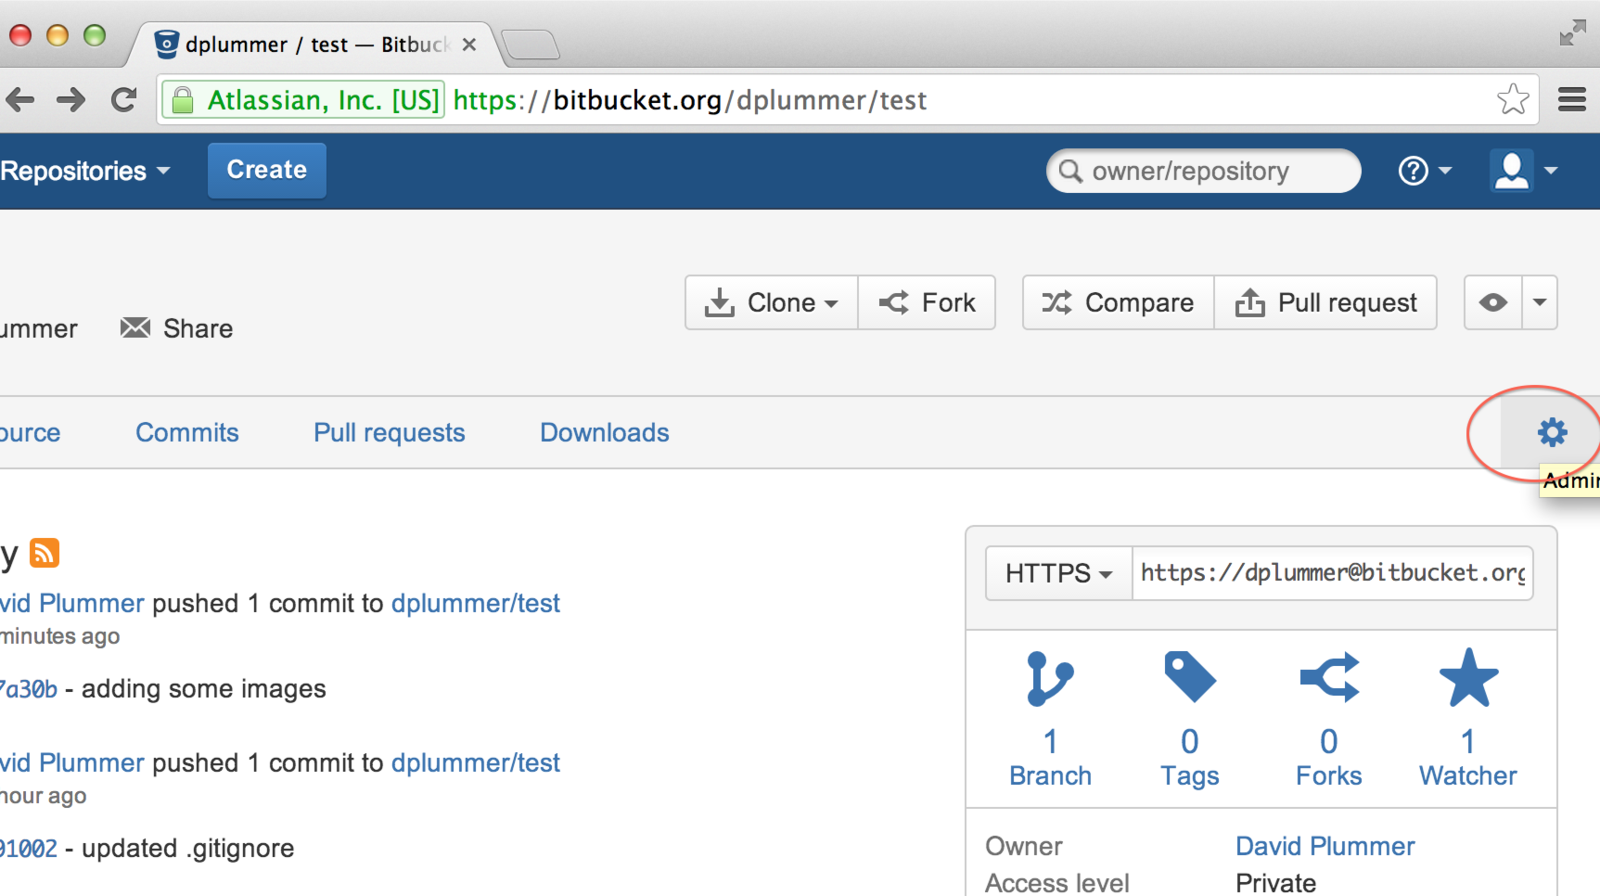This screenshot has height=896, width=1600.
Task: Click the 0 Tags count link
Action: 1189,757
